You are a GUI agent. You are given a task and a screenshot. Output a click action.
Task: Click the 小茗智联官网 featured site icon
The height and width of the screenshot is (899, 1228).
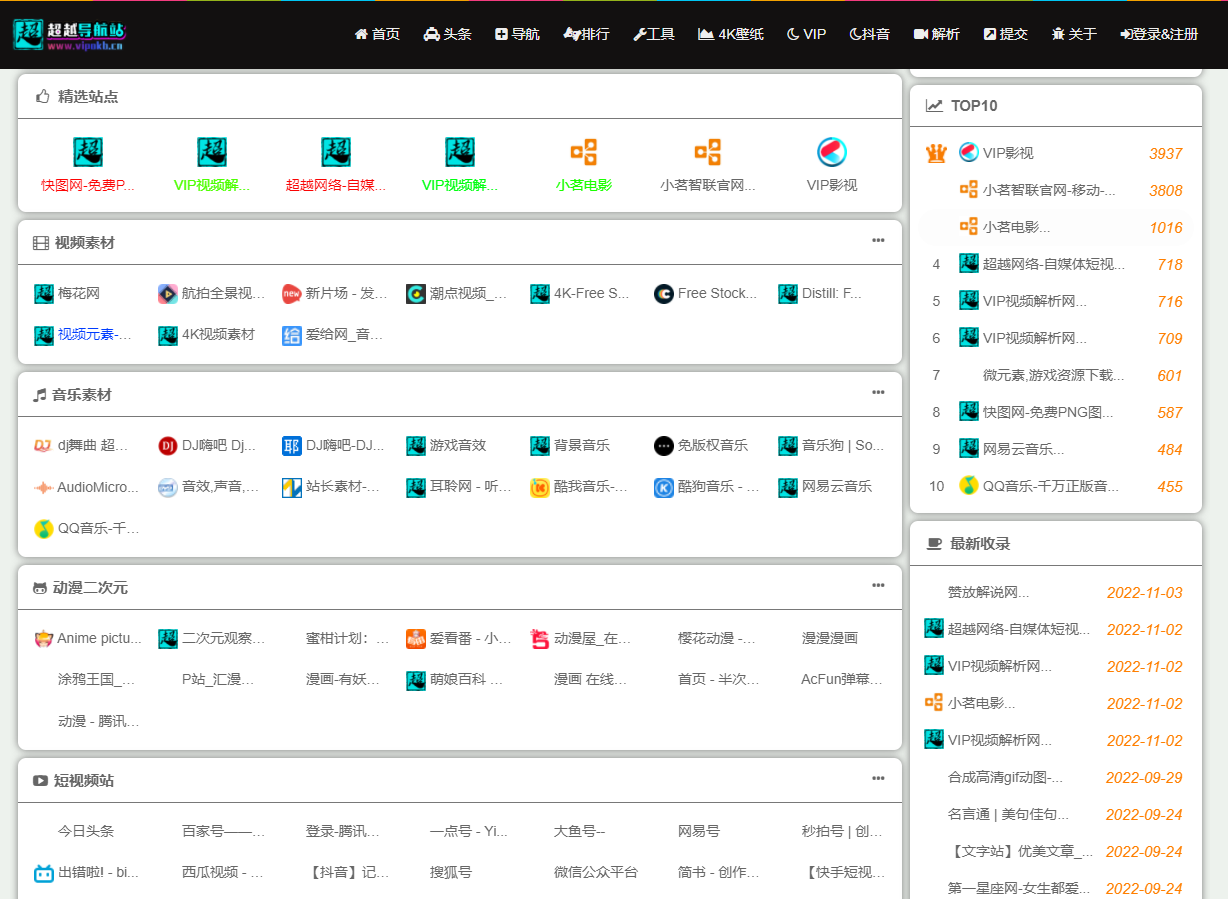tap(708, 152)
